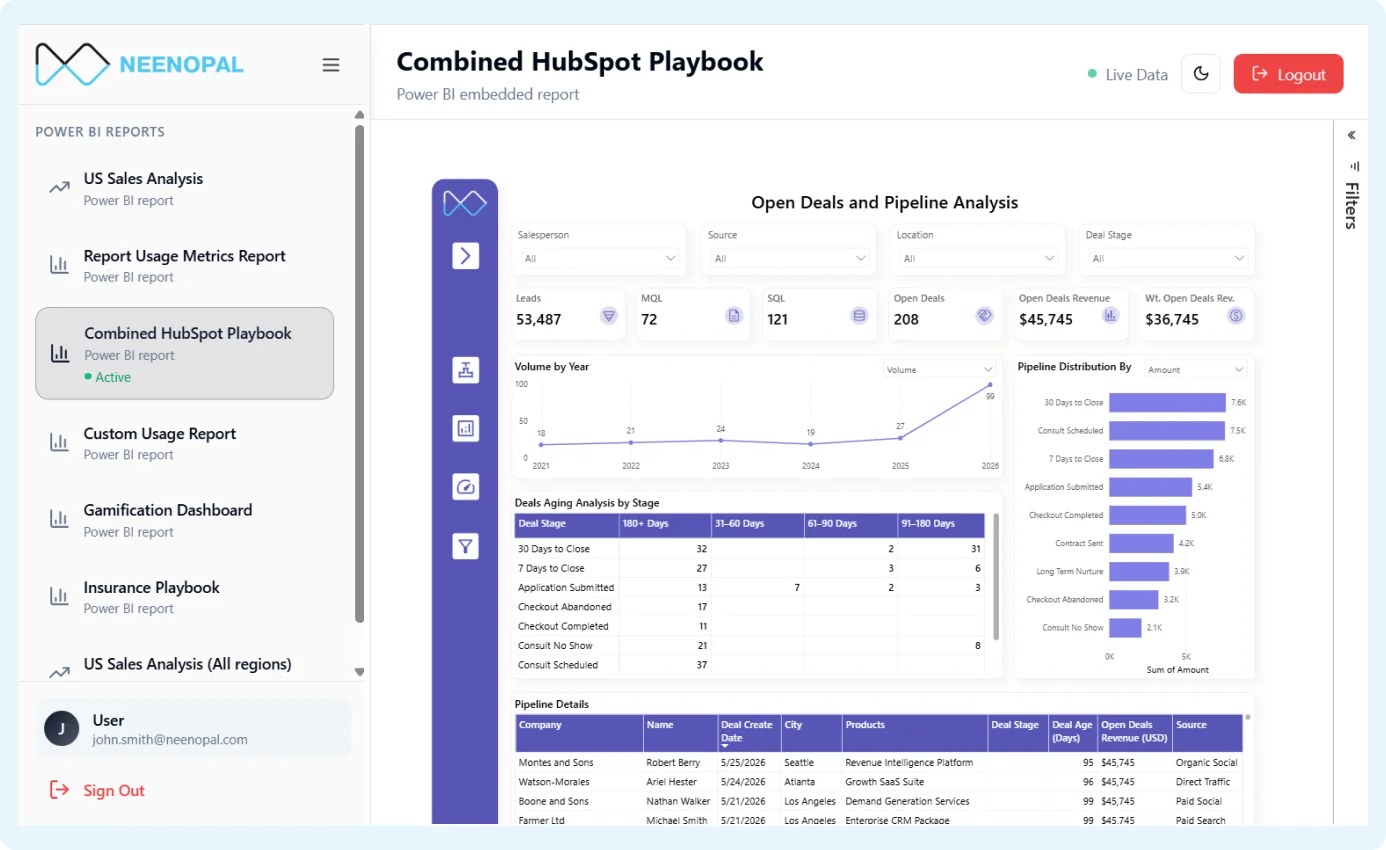This screenshot has width=1386, height=850.
Task: Select Combined HubSpot Playbook in sidebar
Action: (x=184, y=353)
